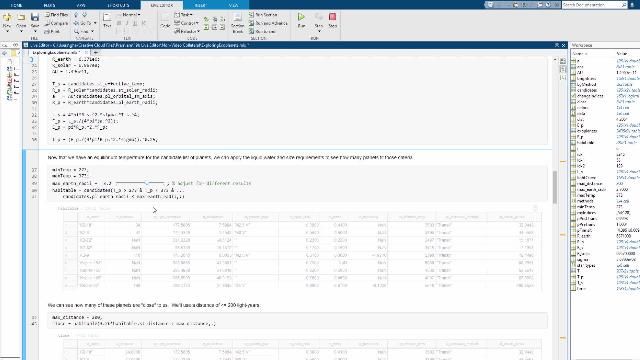Switch to the HOME ribbon tab

pyautogui.click(x=16, y=5)
